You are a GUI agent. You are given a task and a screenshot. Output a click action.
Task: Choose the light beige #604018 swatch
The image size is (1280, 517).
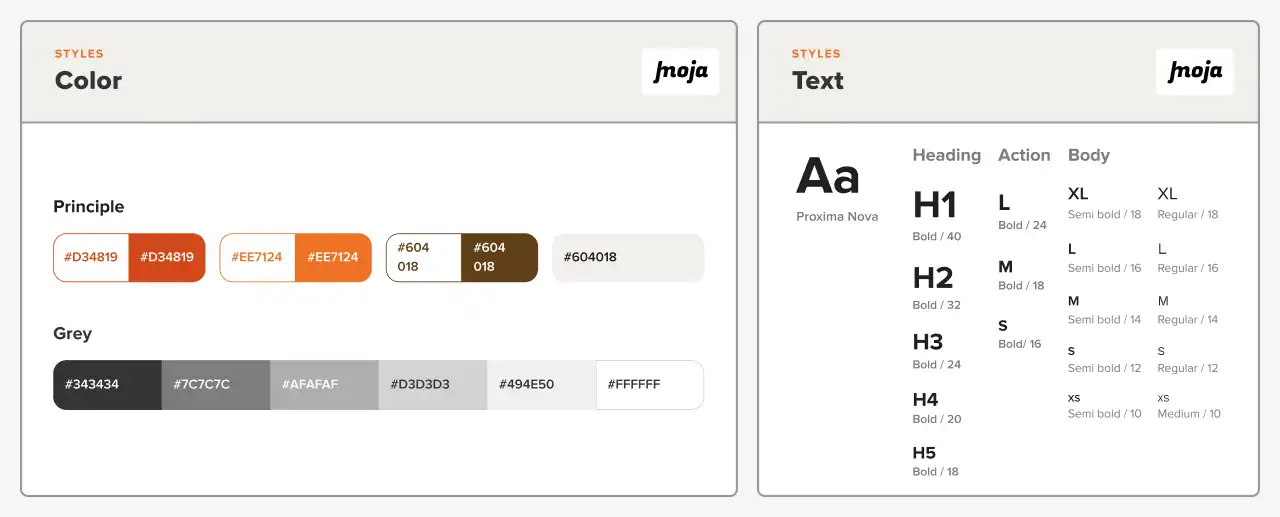(x=628, y=257)
